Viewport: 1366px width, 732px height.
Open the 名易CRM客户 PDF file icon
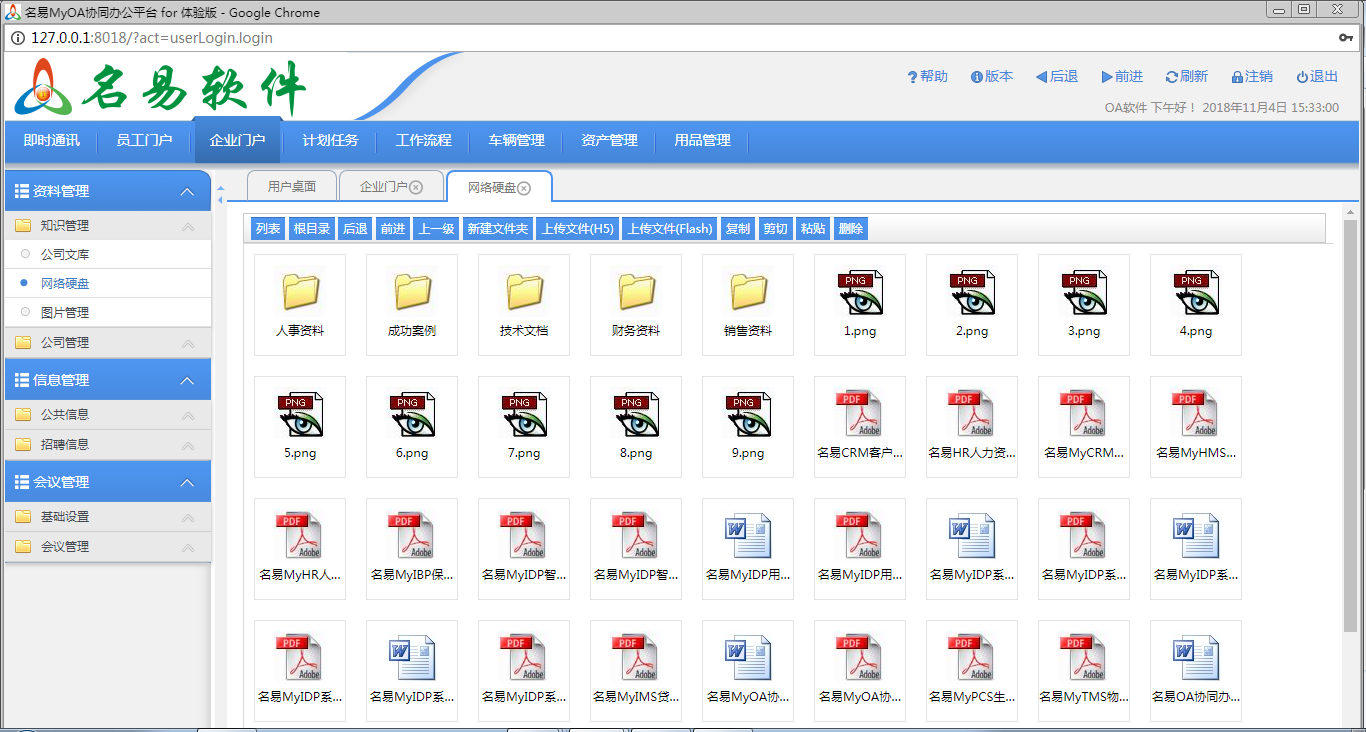(860, 415)
